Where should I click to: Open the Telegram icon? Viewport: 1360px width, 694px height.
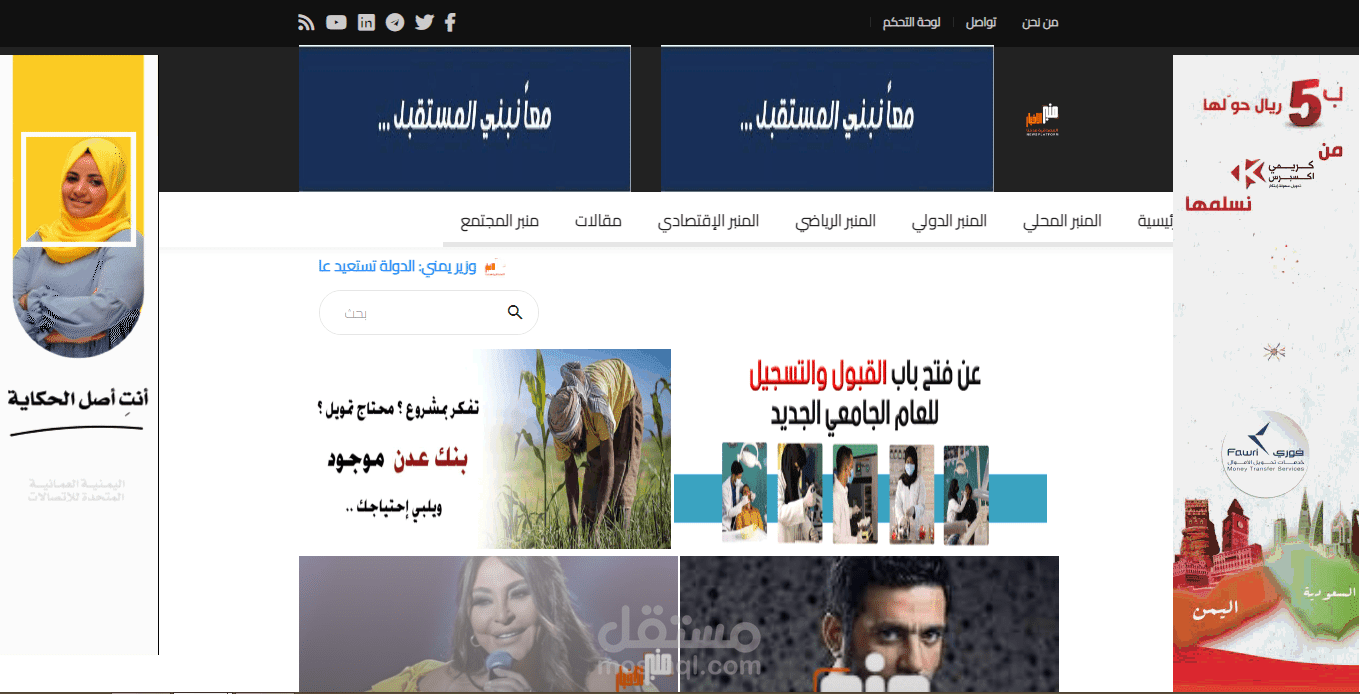click(x=395, y=22)
